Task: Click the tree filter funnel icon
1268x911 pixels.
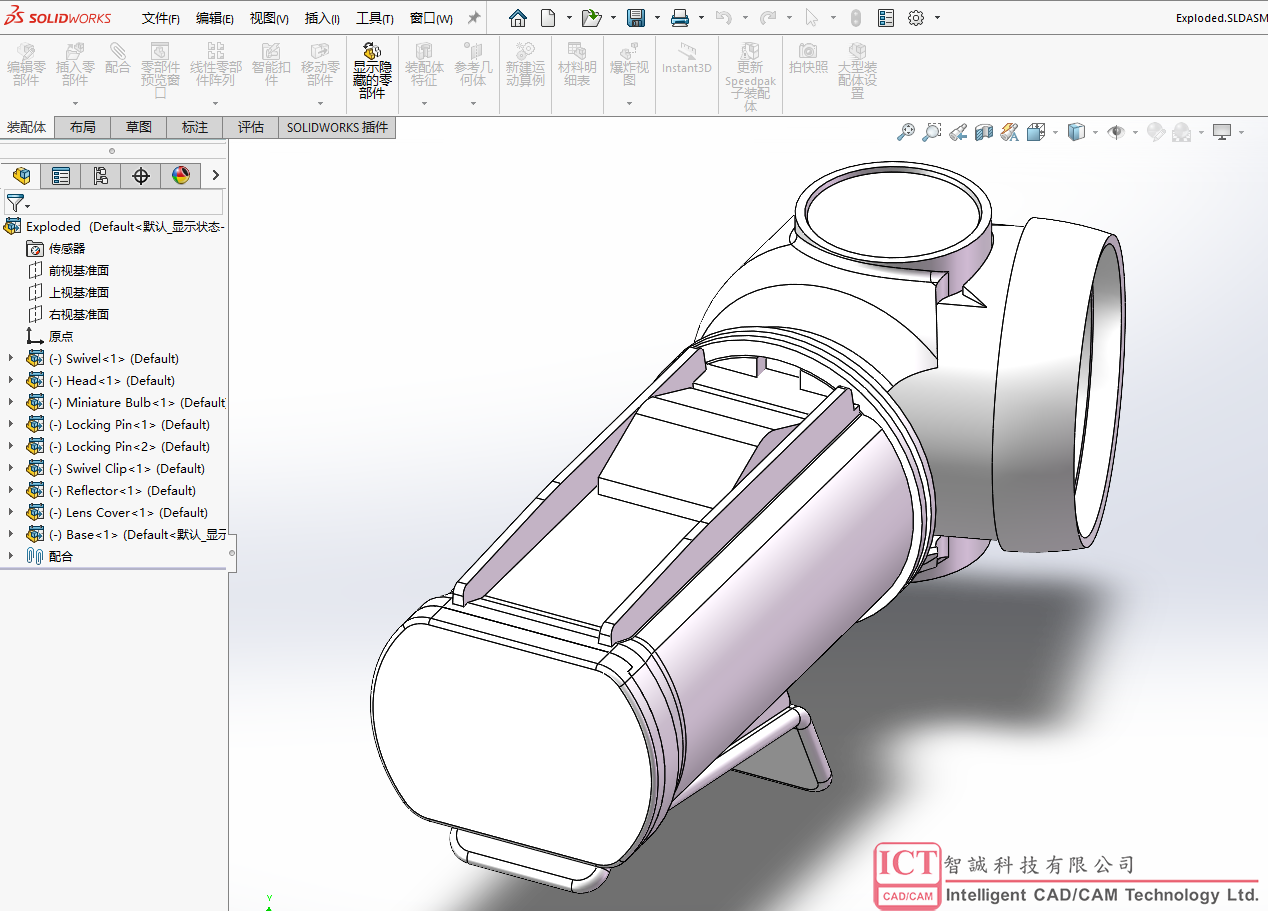Action: coord(14,203)
